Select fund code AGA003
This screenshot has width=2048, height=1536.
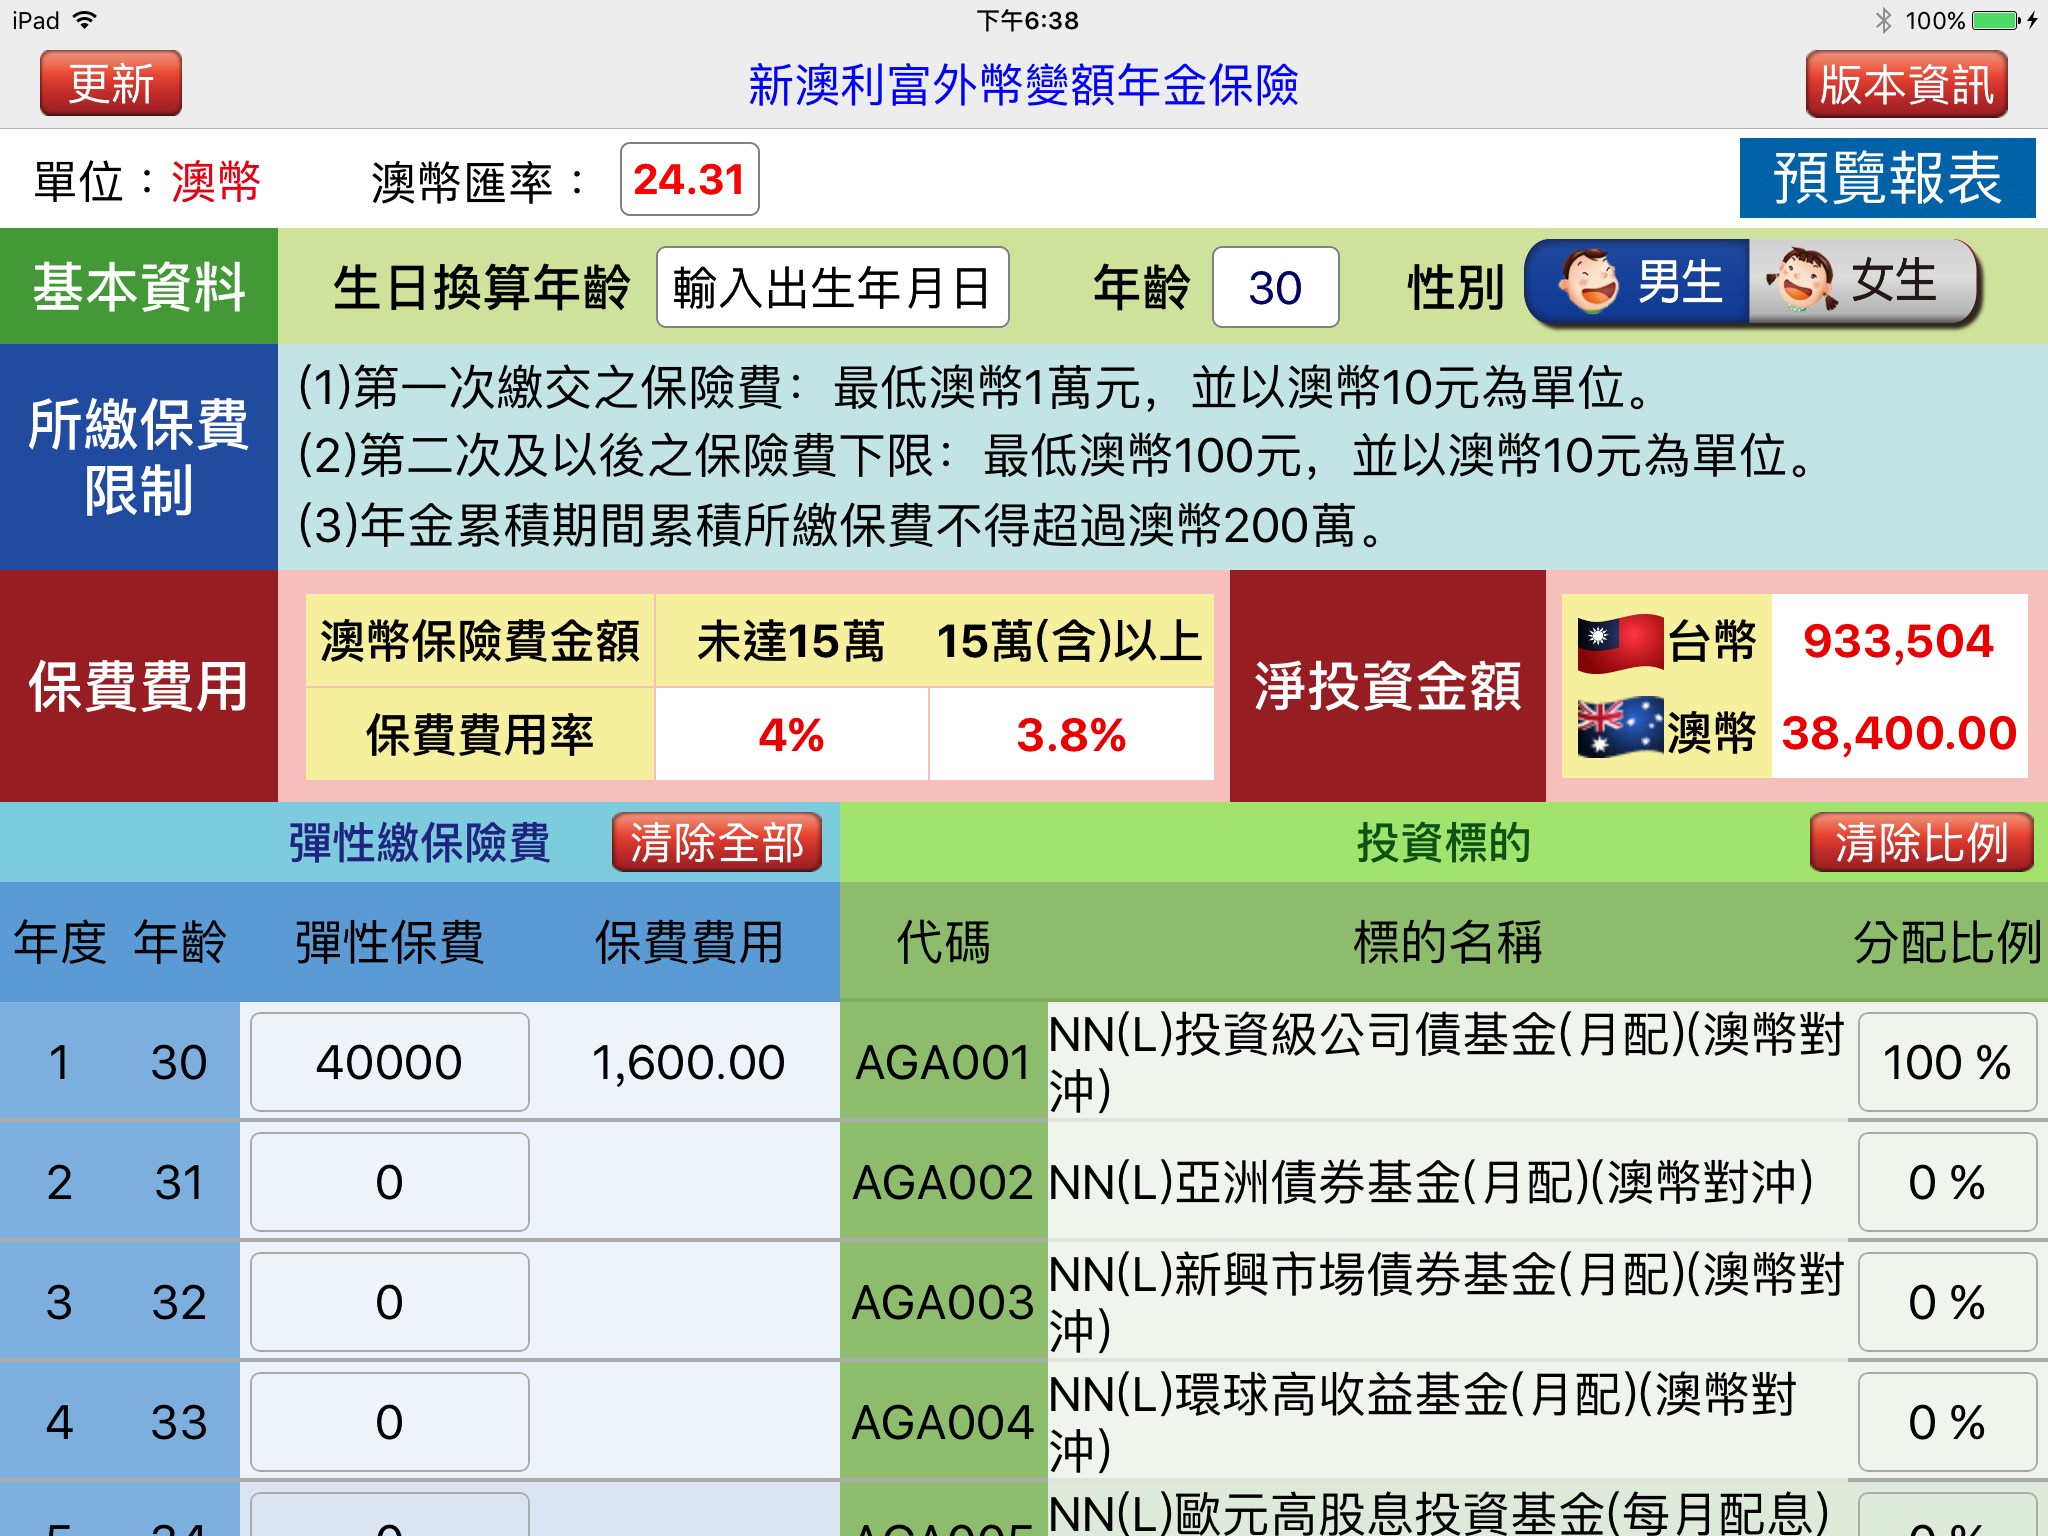click(943, 1302)
